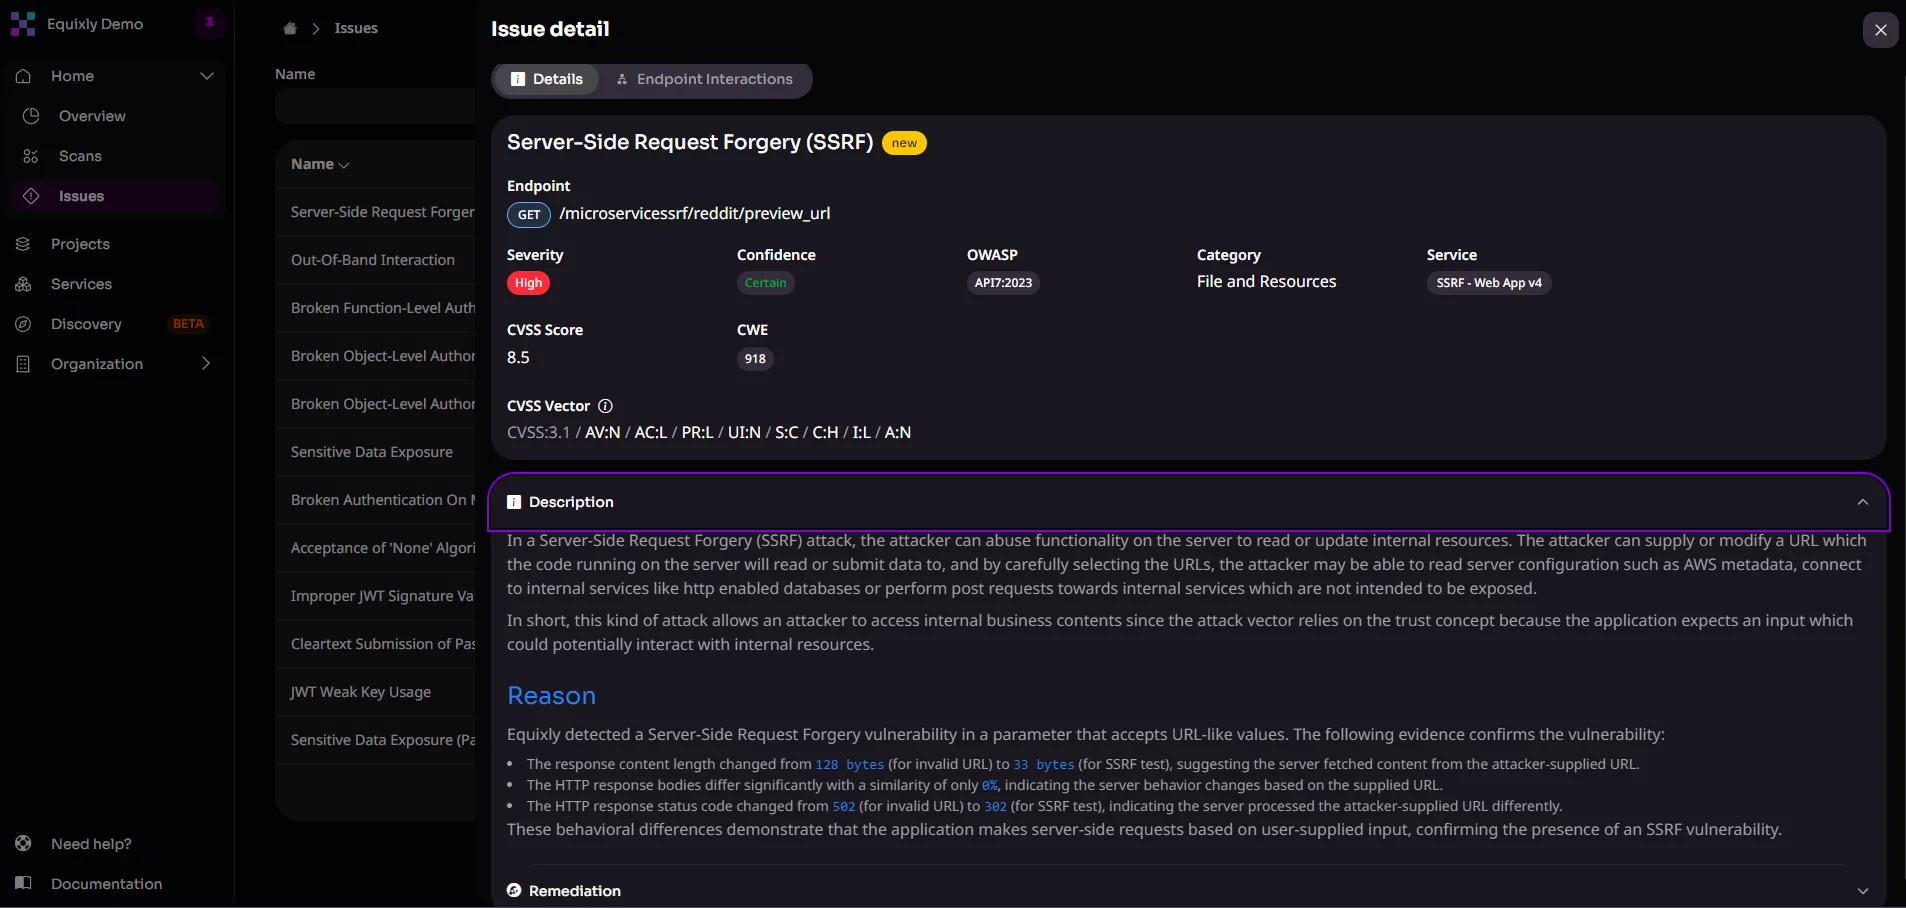The height and width of the screenshot is (908, 1906).
Task: Select the Issues diamond alert icon
Action: pos(31,196)
